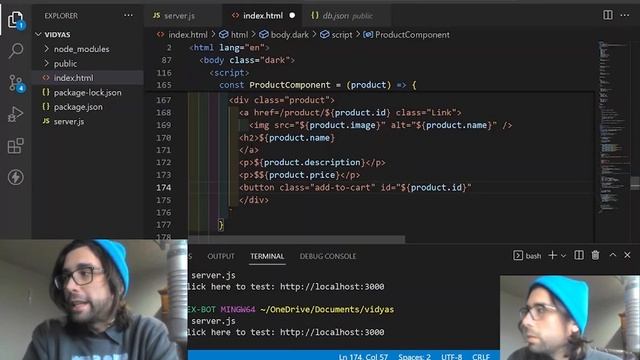Open the TERMINAL panel tab
The height and width of the screenshot is (360, 640).
(x=267, y=256)
